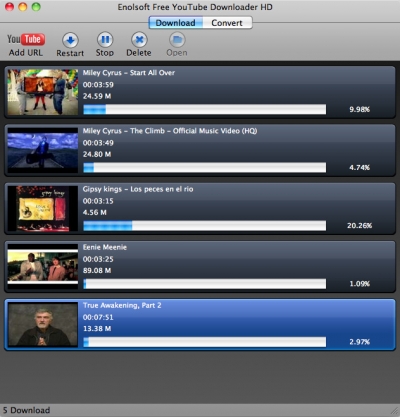400x418 pixels.
Task: Switch to the Download tab
Action: tap(176, 23)
